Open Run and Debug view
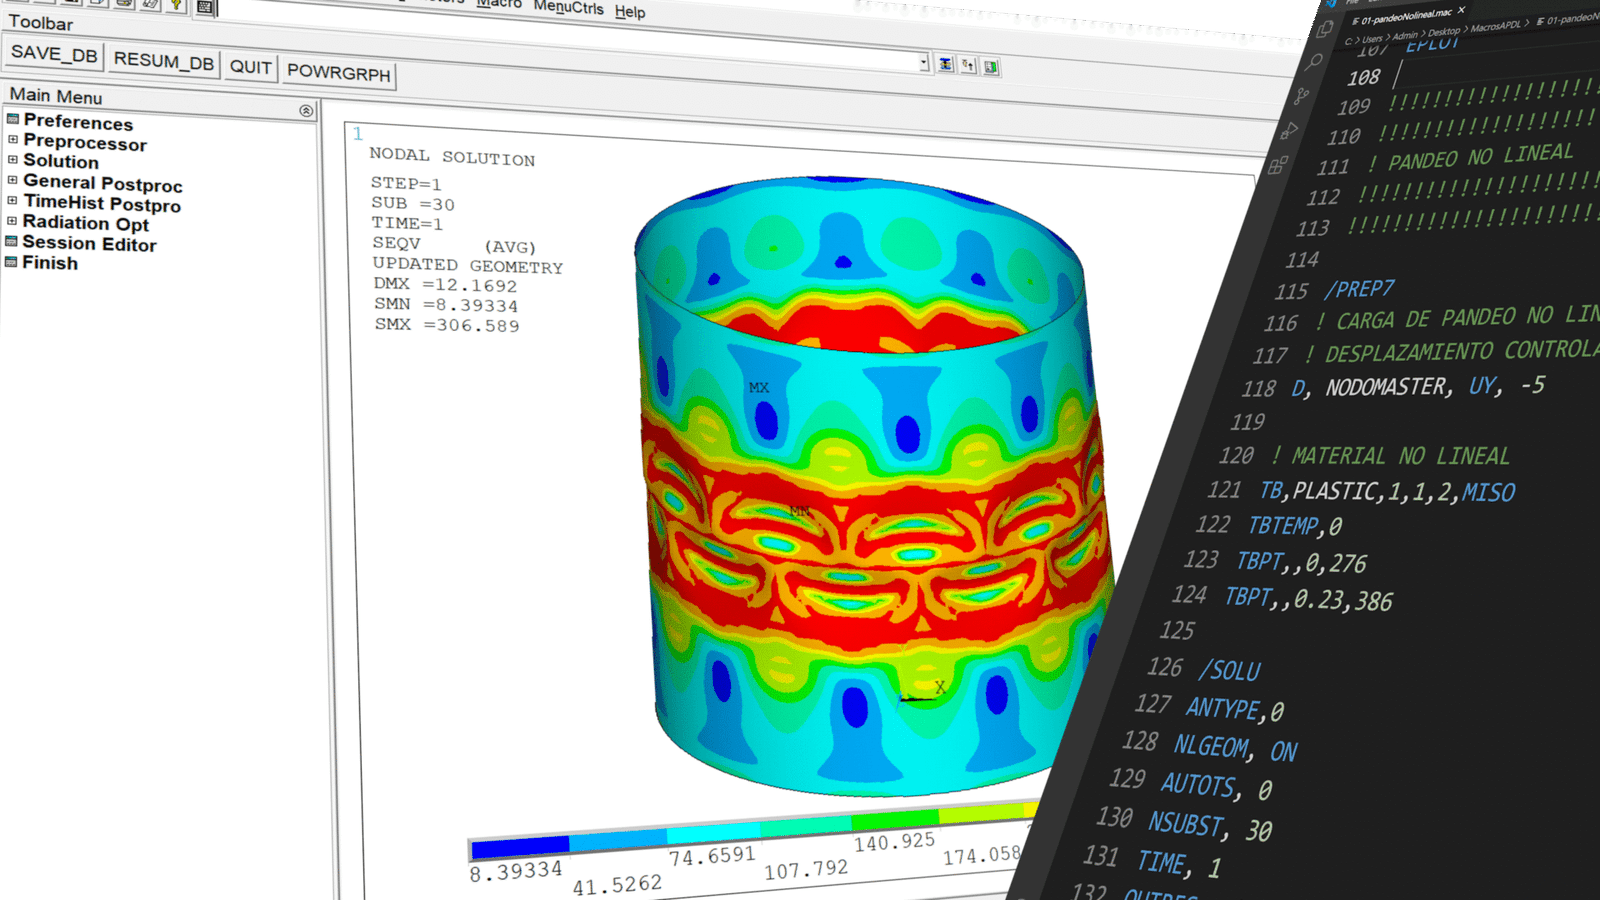This screenshot has height=900, width=1600. click(1290, 130)
